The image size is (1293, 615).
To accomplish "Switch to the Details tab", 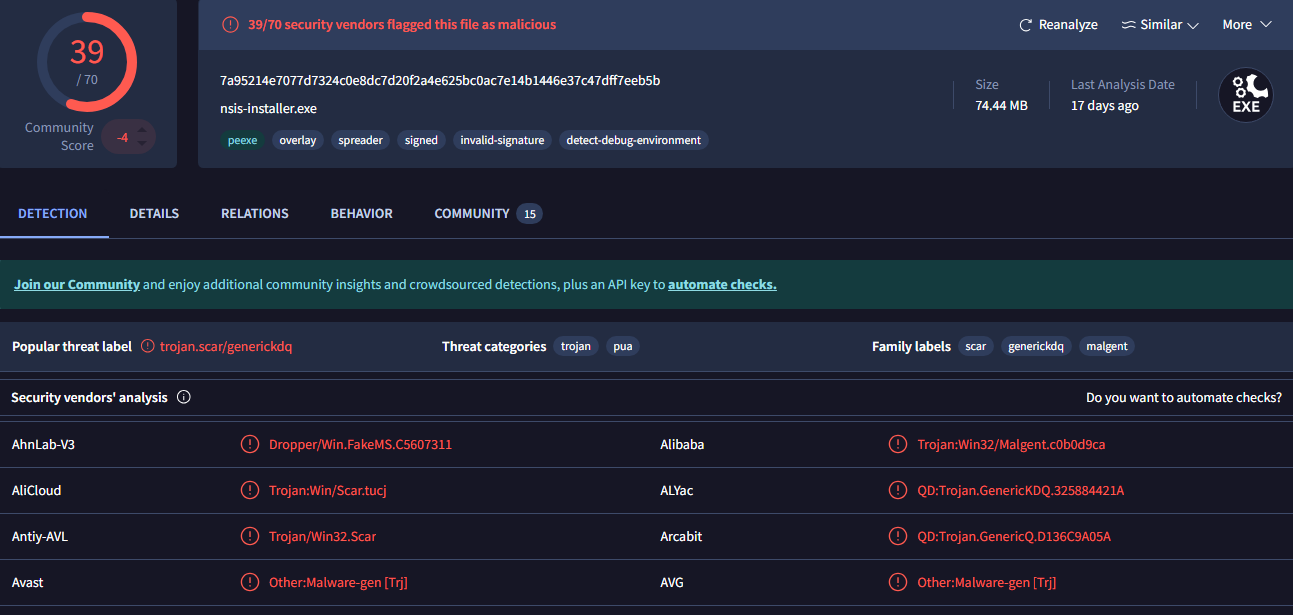I will click(x=154, y=213).
